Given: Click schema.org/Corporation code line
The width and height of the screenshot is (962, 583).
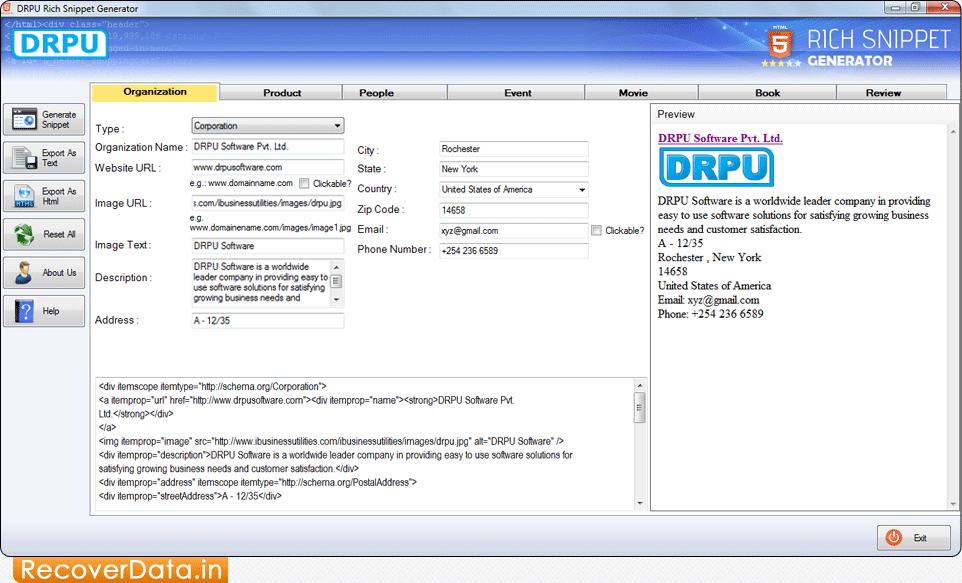Looking at the screenshot, I should (213, 387).
